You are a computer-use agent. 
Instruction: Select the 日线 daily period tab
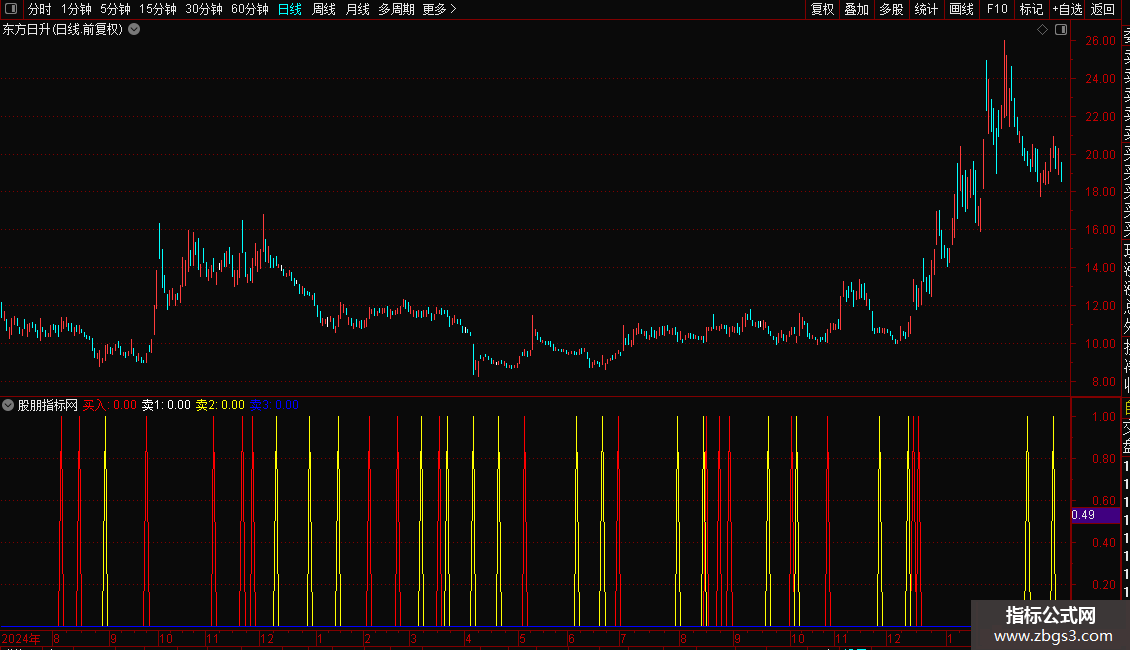[x=290, y=9]
